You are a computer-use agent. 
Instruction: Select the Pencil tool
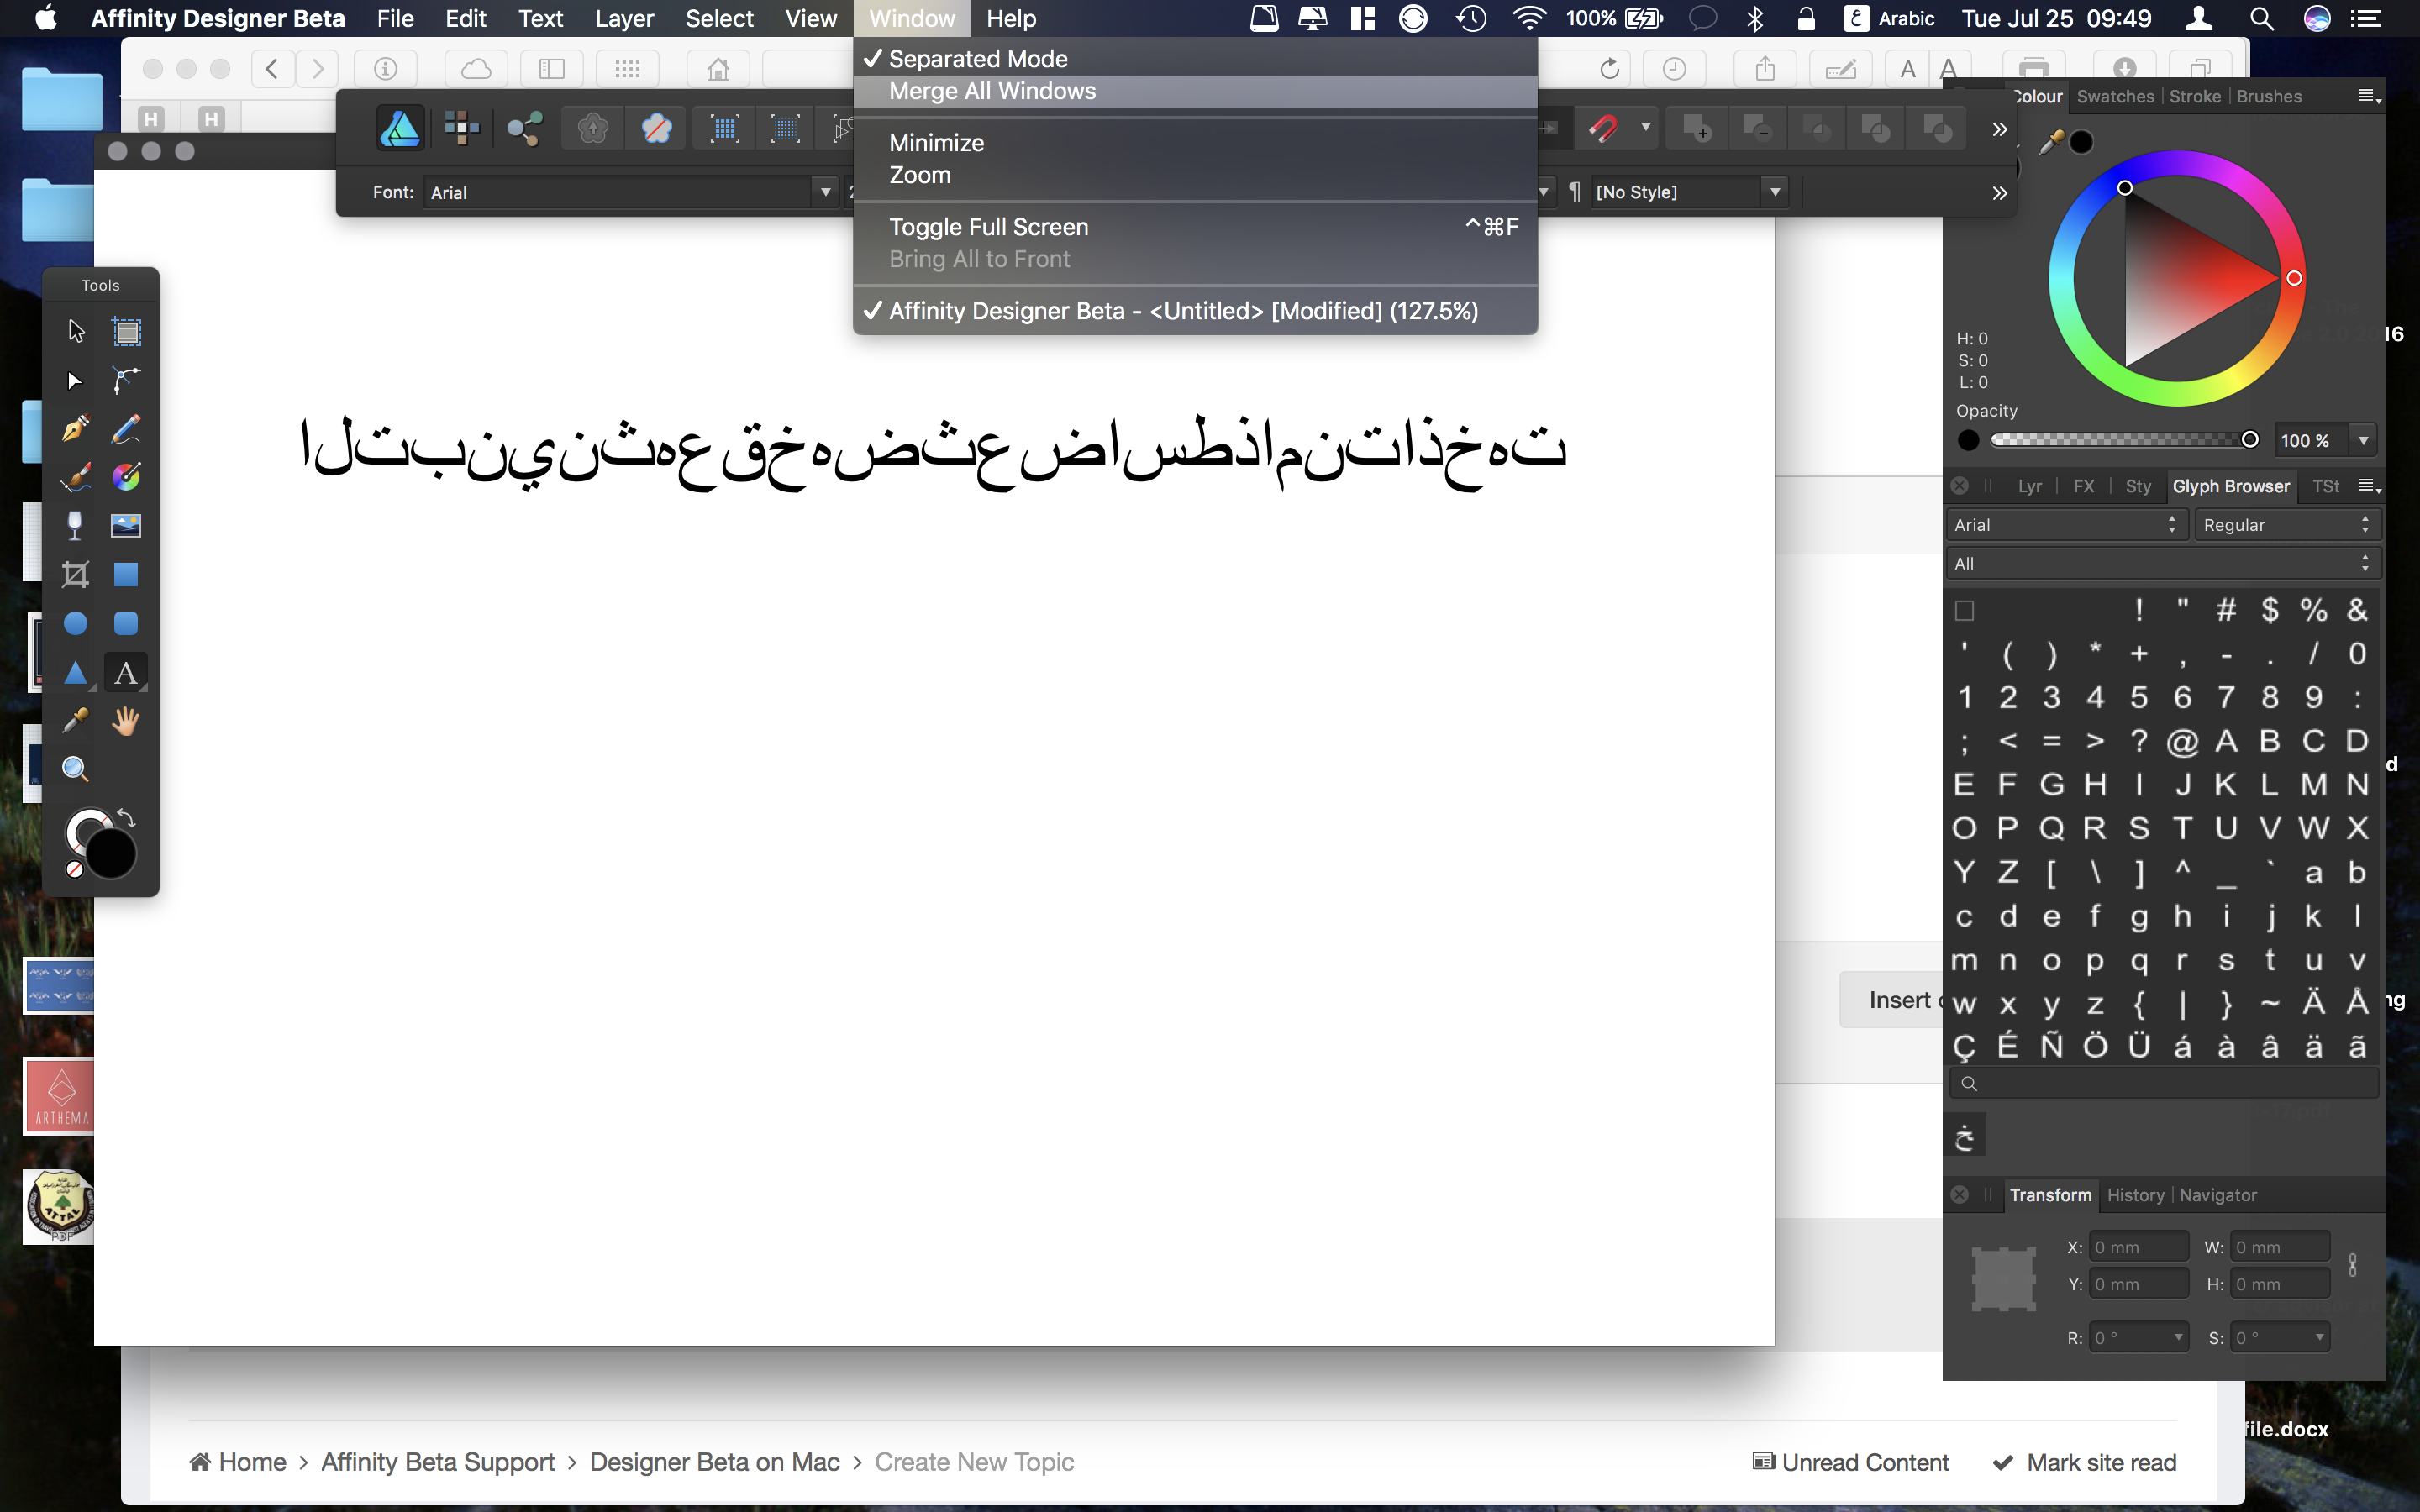click(x=126, y=429)
